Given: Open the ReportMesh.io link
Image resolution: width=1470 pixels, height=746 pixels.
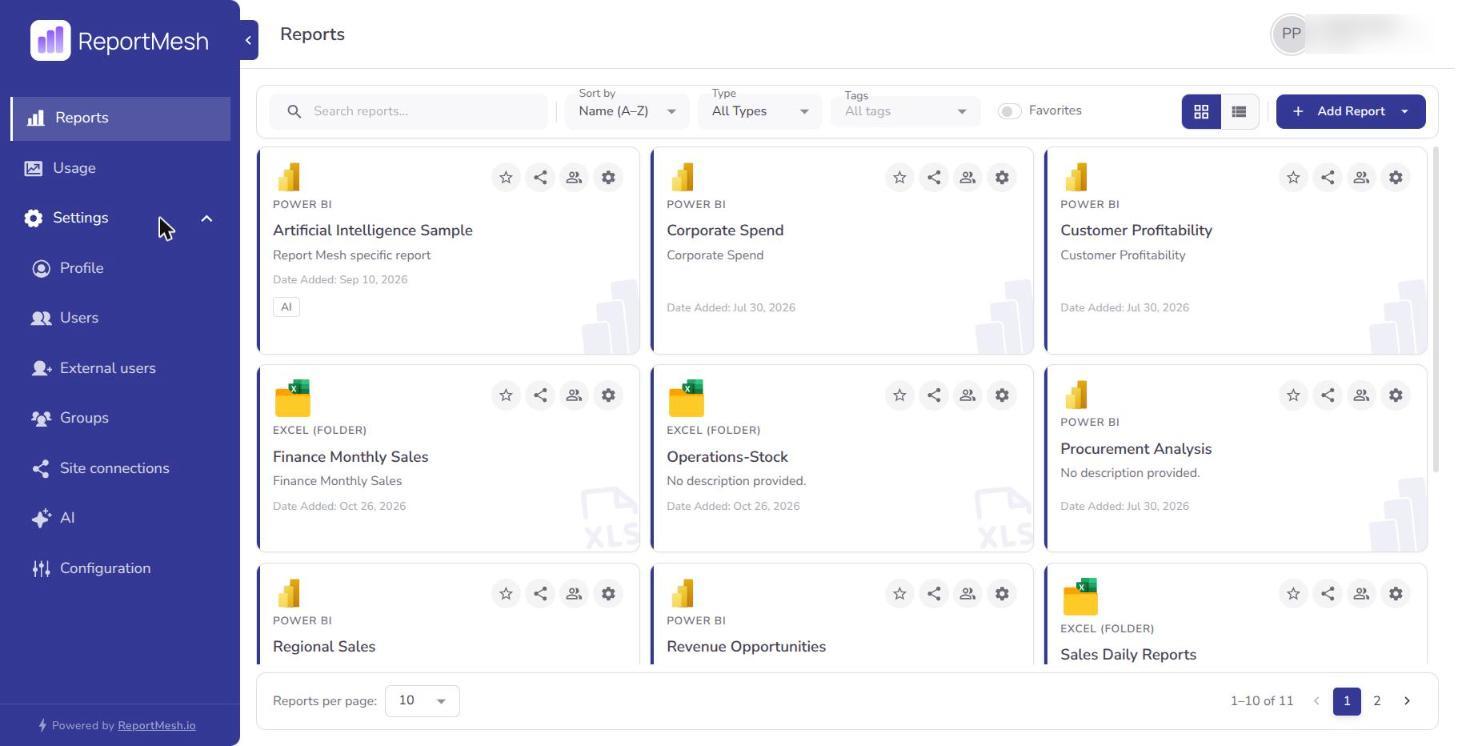Looking at the screenshot, I should pyautogui.click(x=157, y=726).
